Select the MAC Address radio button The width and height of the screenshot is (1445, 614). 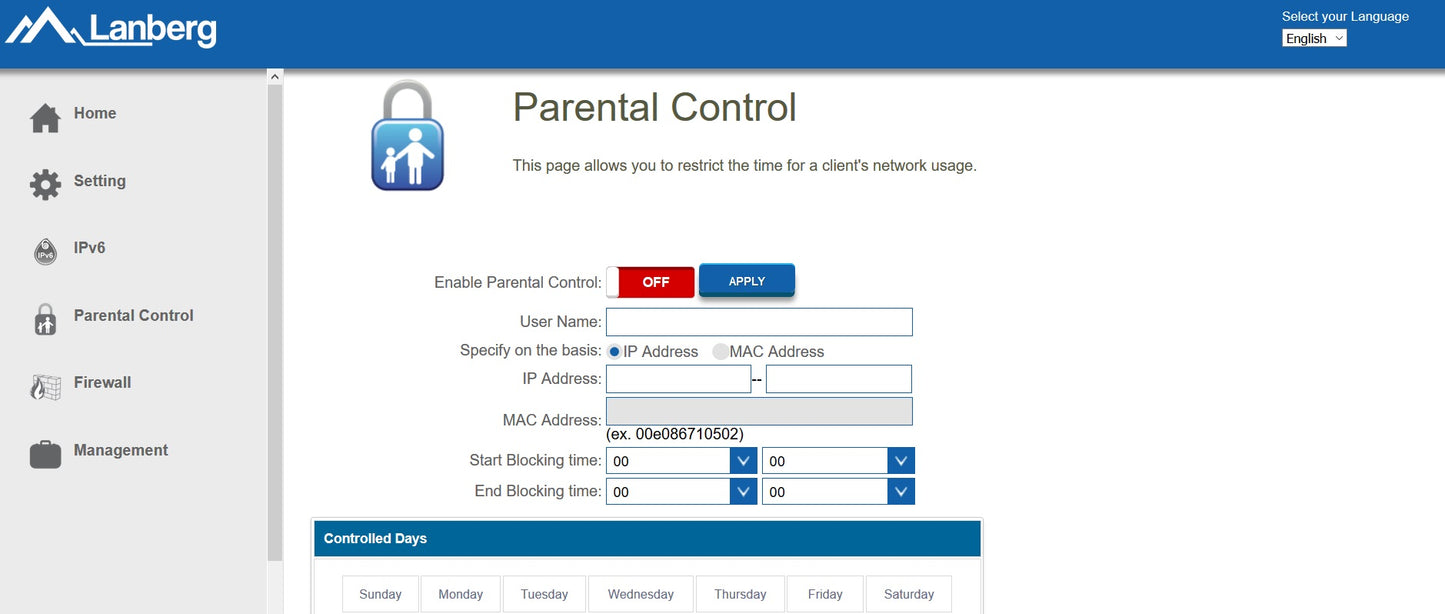click(x=720, y=352)
